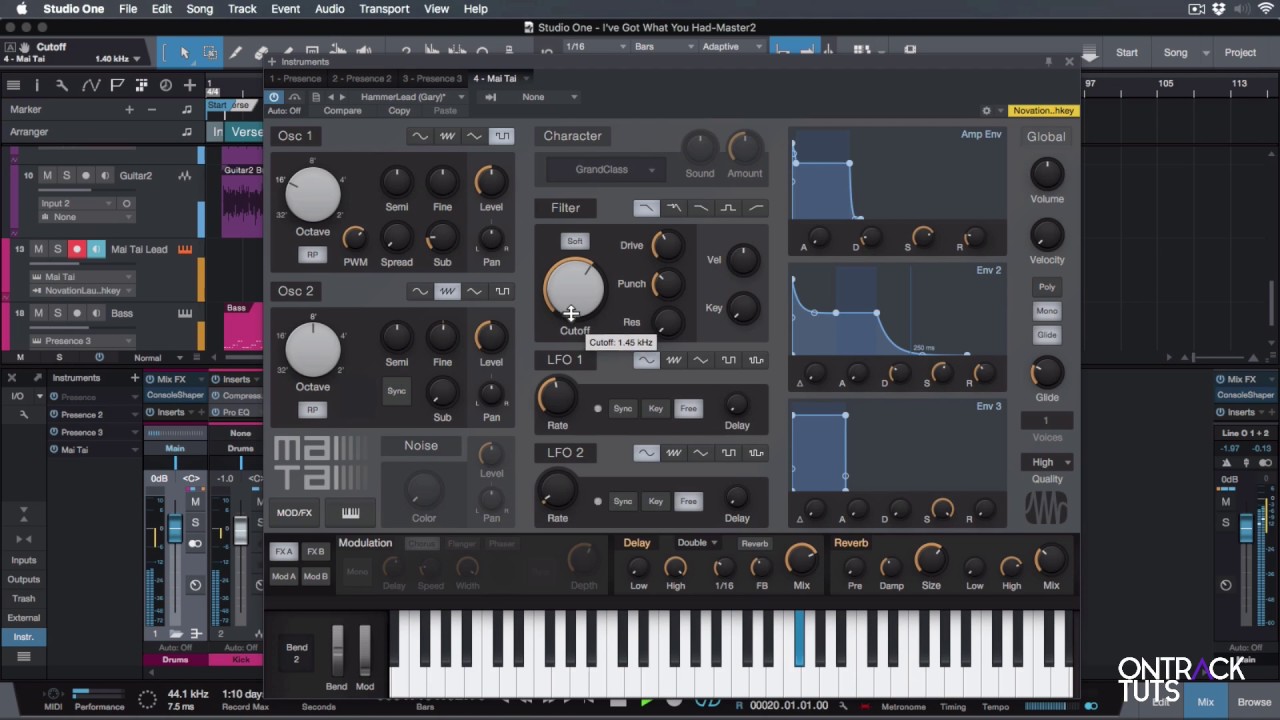The width and height of the screenshot is (1280, 720).
Task: Show automation via the curve icon
Action: pyautogui.click(x=91, y=86)
